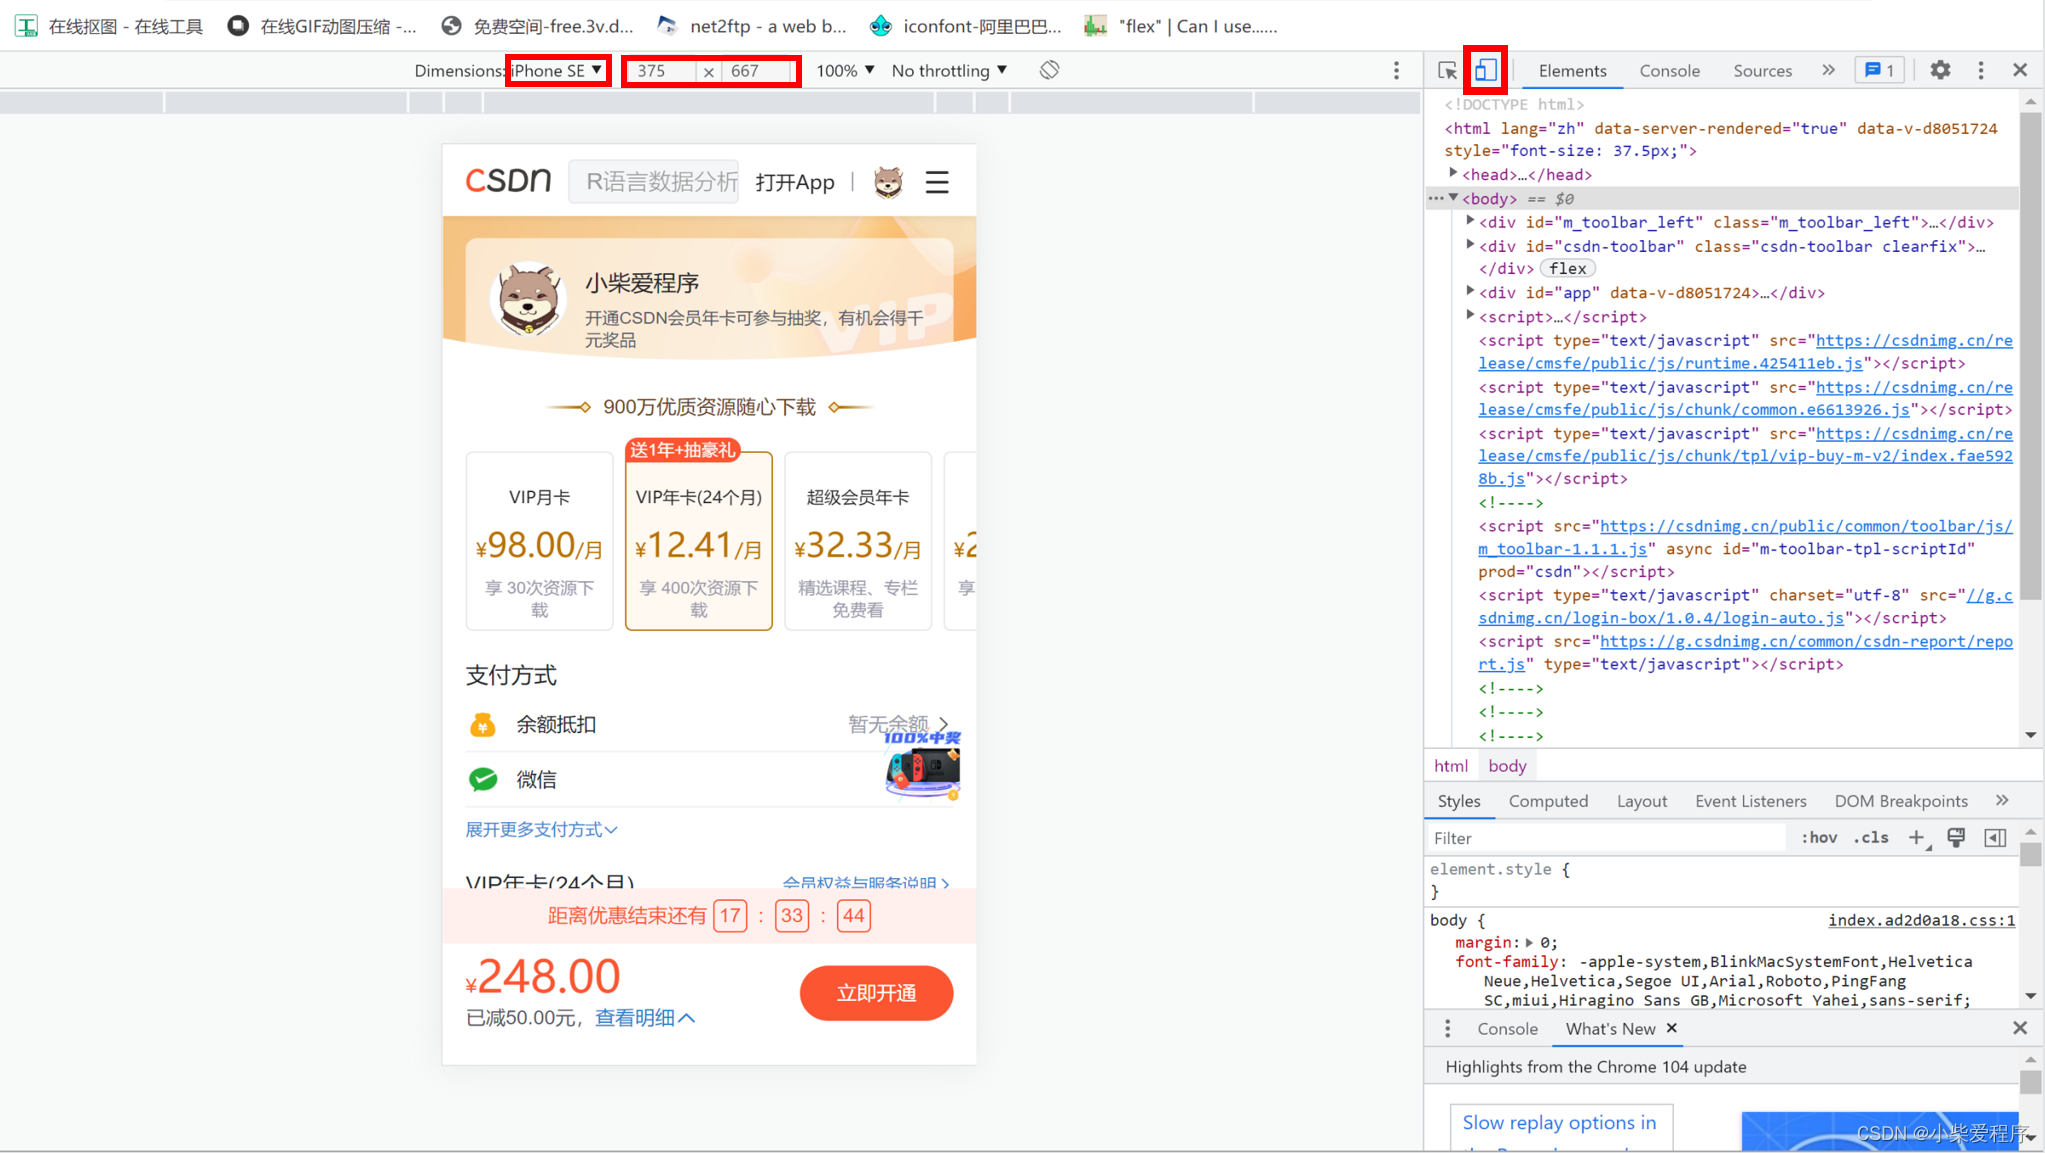2045x1153 pixels.
Task: Click the CSDN logo
Action: 508,181
